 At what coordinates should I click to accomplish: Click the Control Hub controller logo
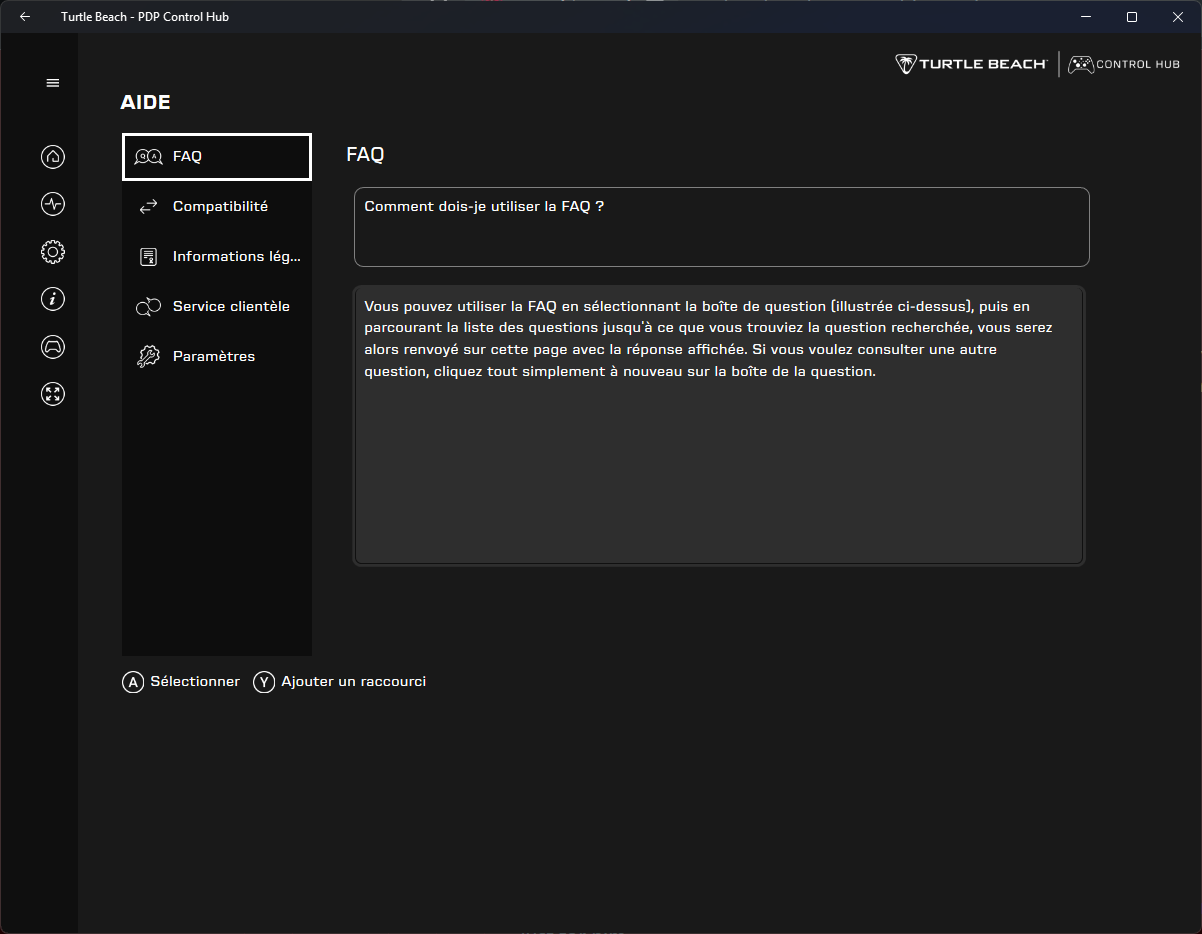1123,64
